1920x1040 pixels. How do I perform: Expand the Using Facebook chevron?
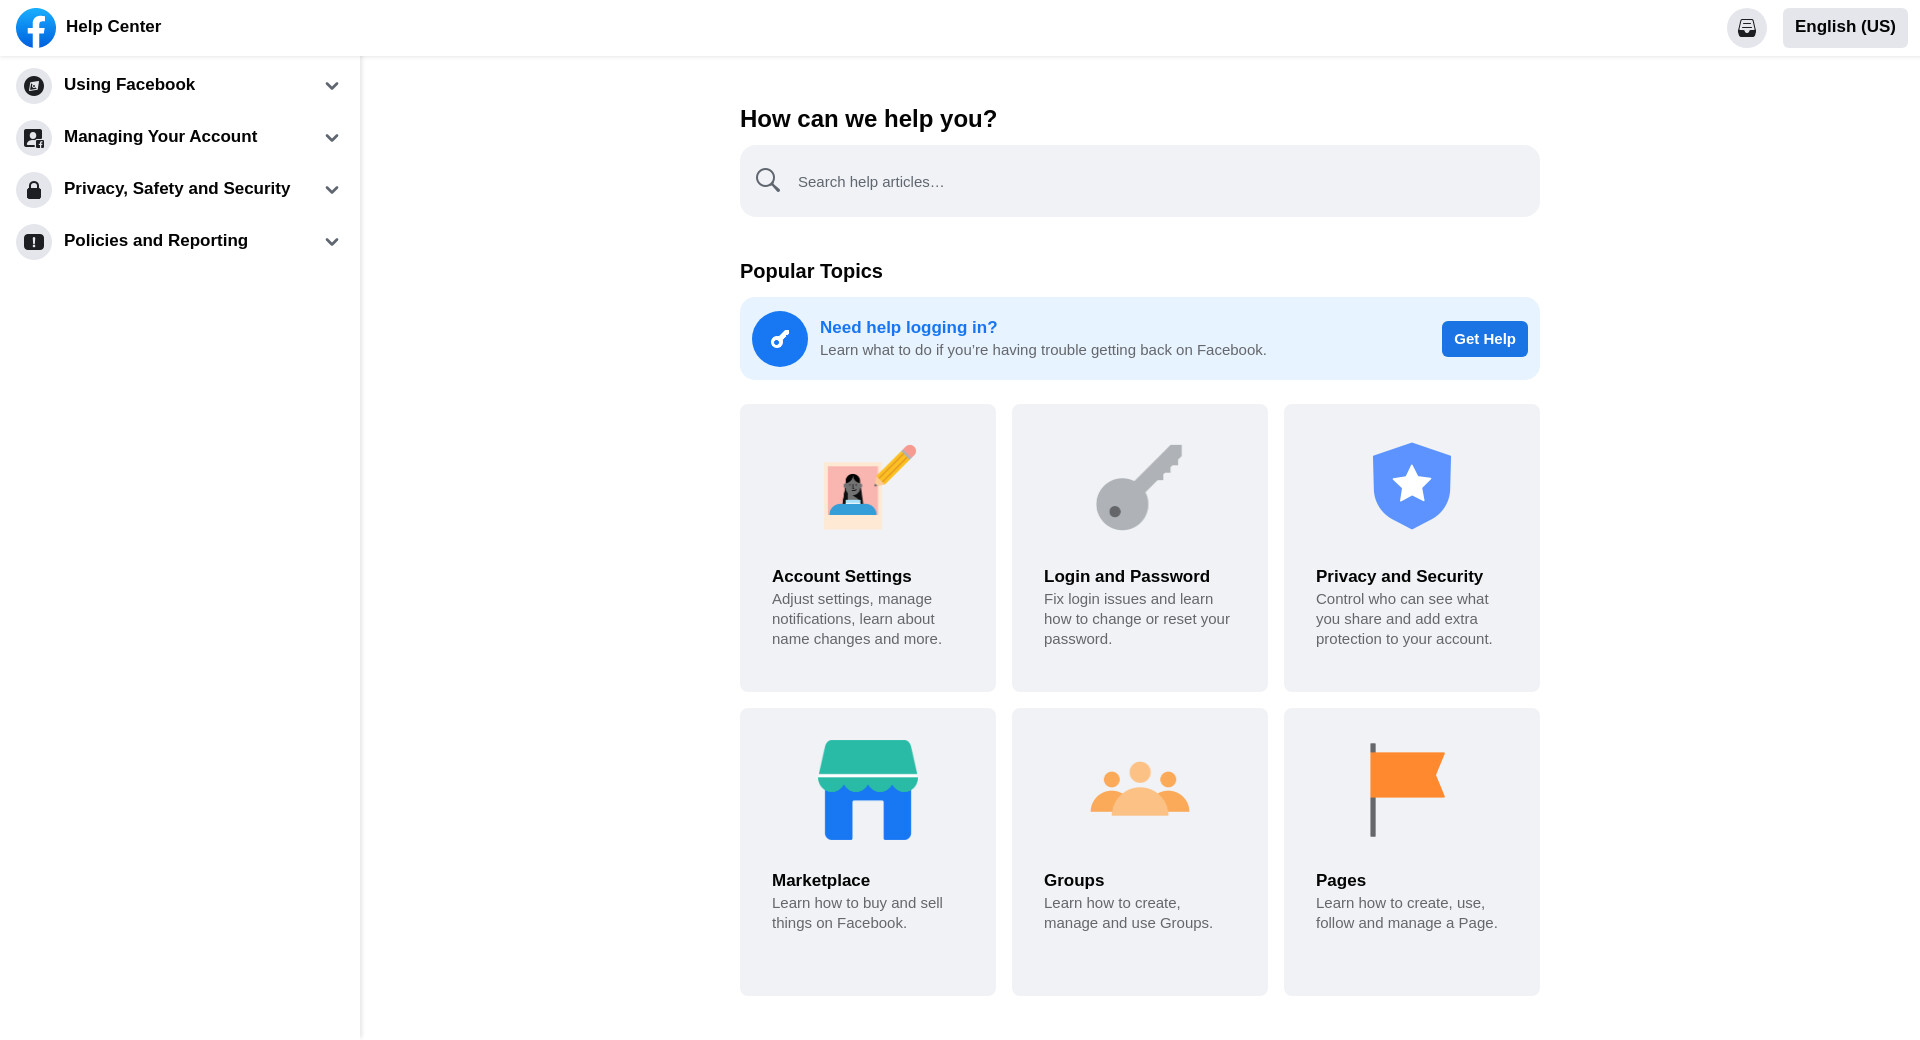pos(332,86)
